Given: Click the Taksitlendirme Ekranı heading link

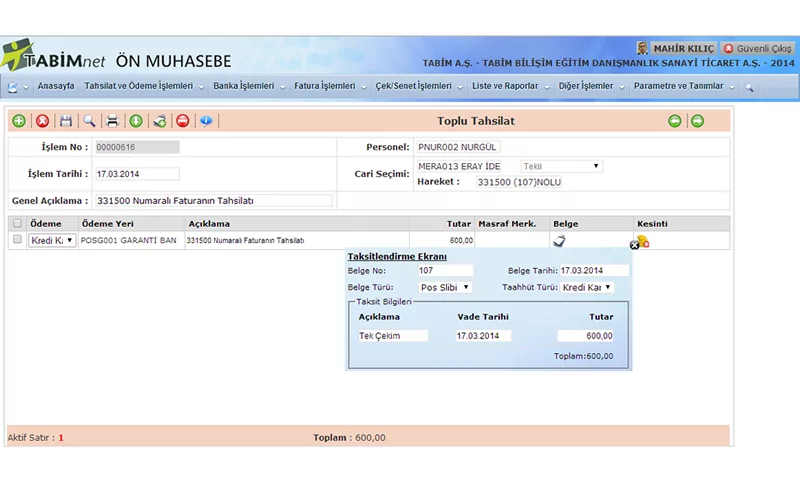Looking at the screenshot, I should click(397, 257).
